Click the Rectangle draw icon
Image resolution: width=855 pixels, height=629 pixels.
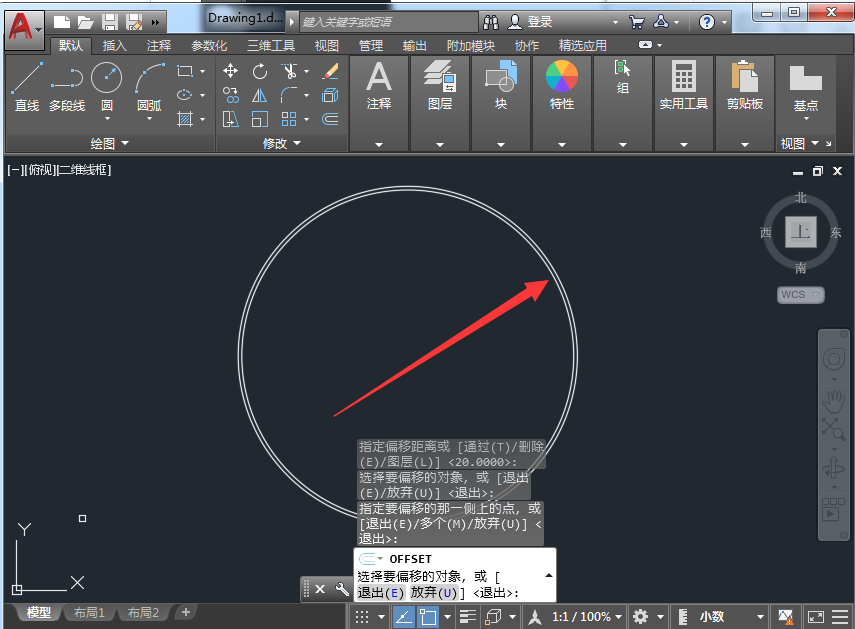185,71
